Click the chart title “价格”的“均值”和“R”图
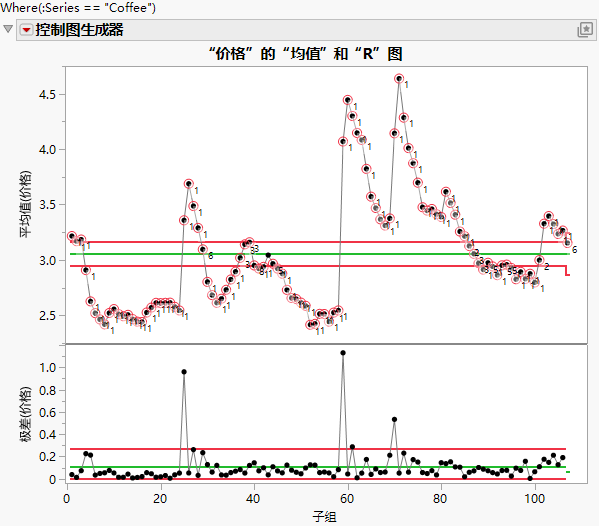The height and width of the screenshot is (526, 599). (305, 53)
